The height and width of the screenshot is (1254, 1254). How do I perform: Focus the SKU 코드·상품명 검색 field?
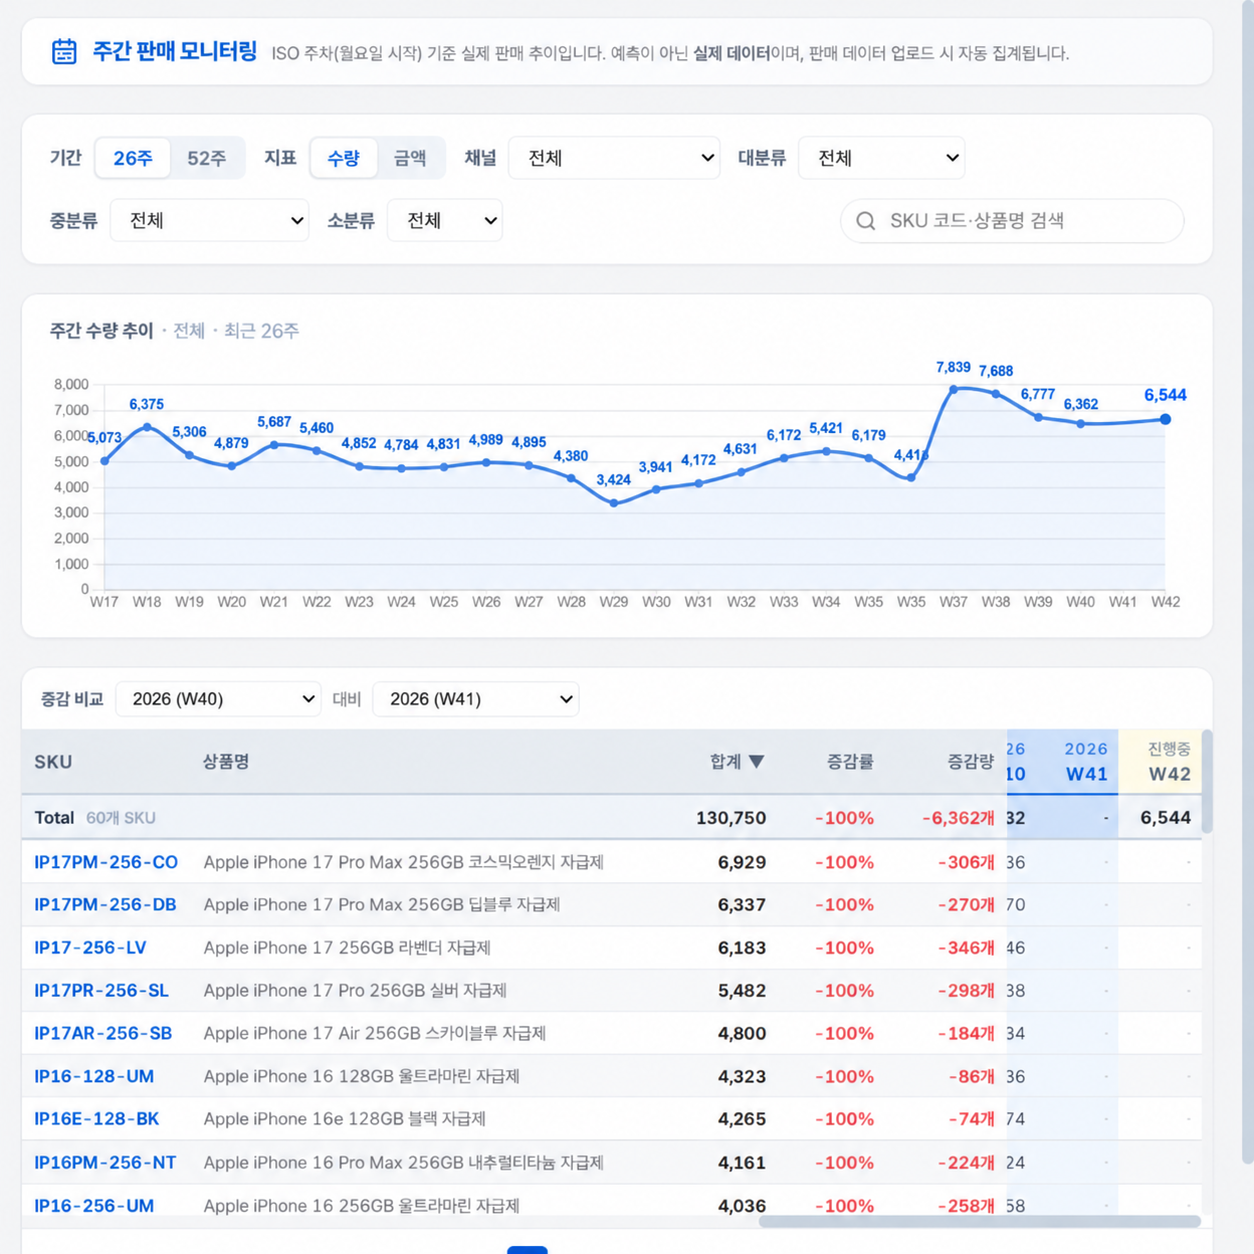click(1012, 221)
